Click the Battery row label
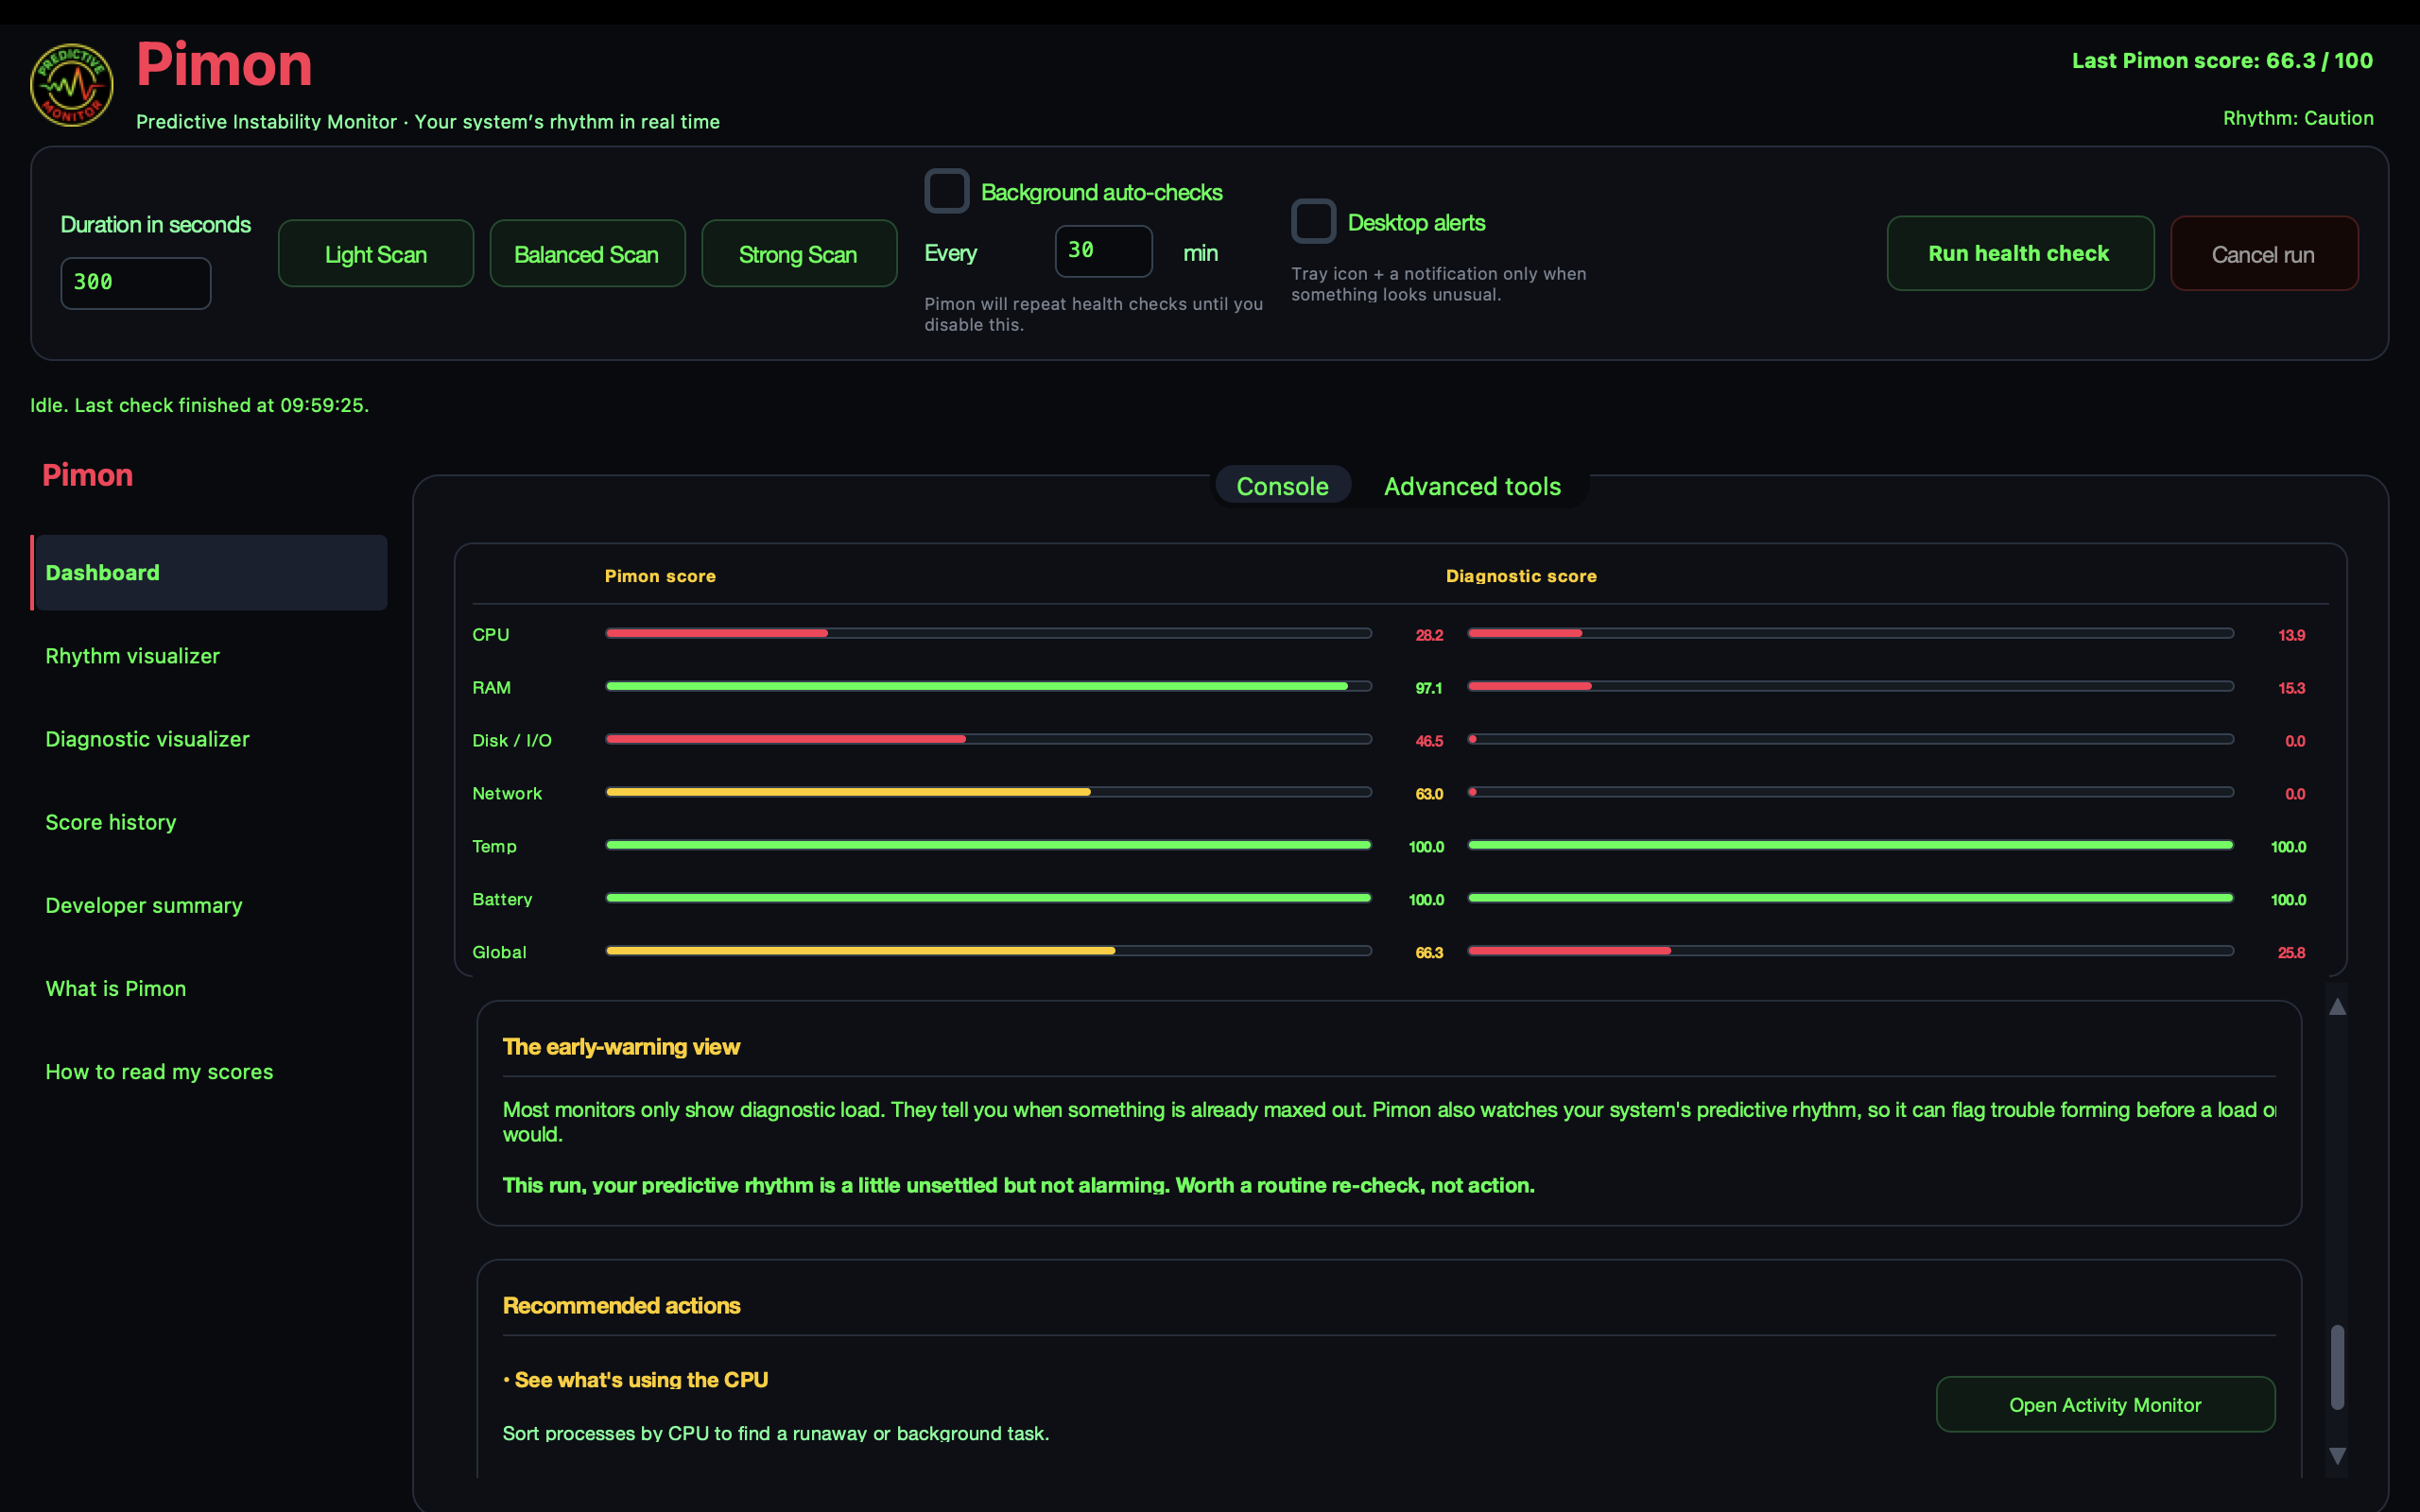Screen dimensions: 2420x1512 (x=502, y=900)
